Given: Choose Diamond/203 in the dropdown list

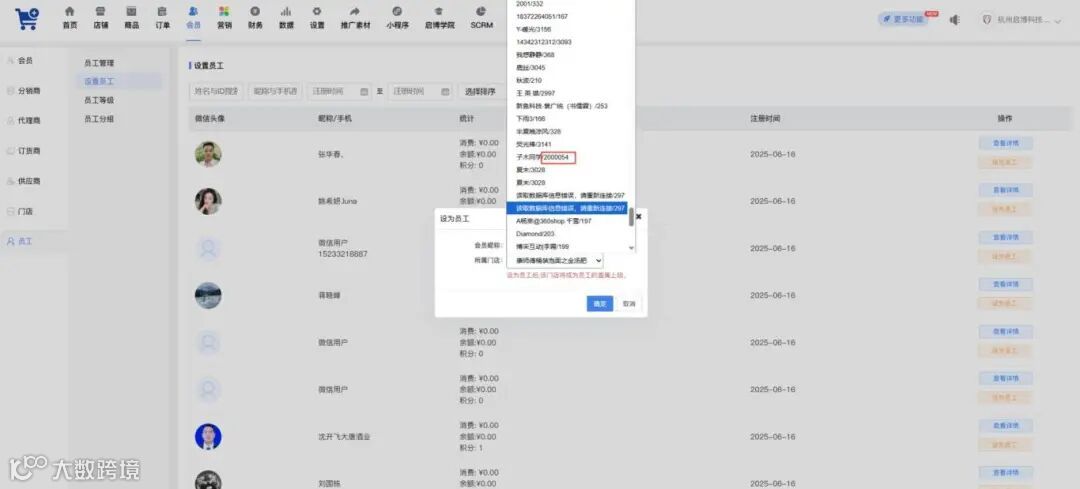Looking at the screenshot, I should coord(535,234).
